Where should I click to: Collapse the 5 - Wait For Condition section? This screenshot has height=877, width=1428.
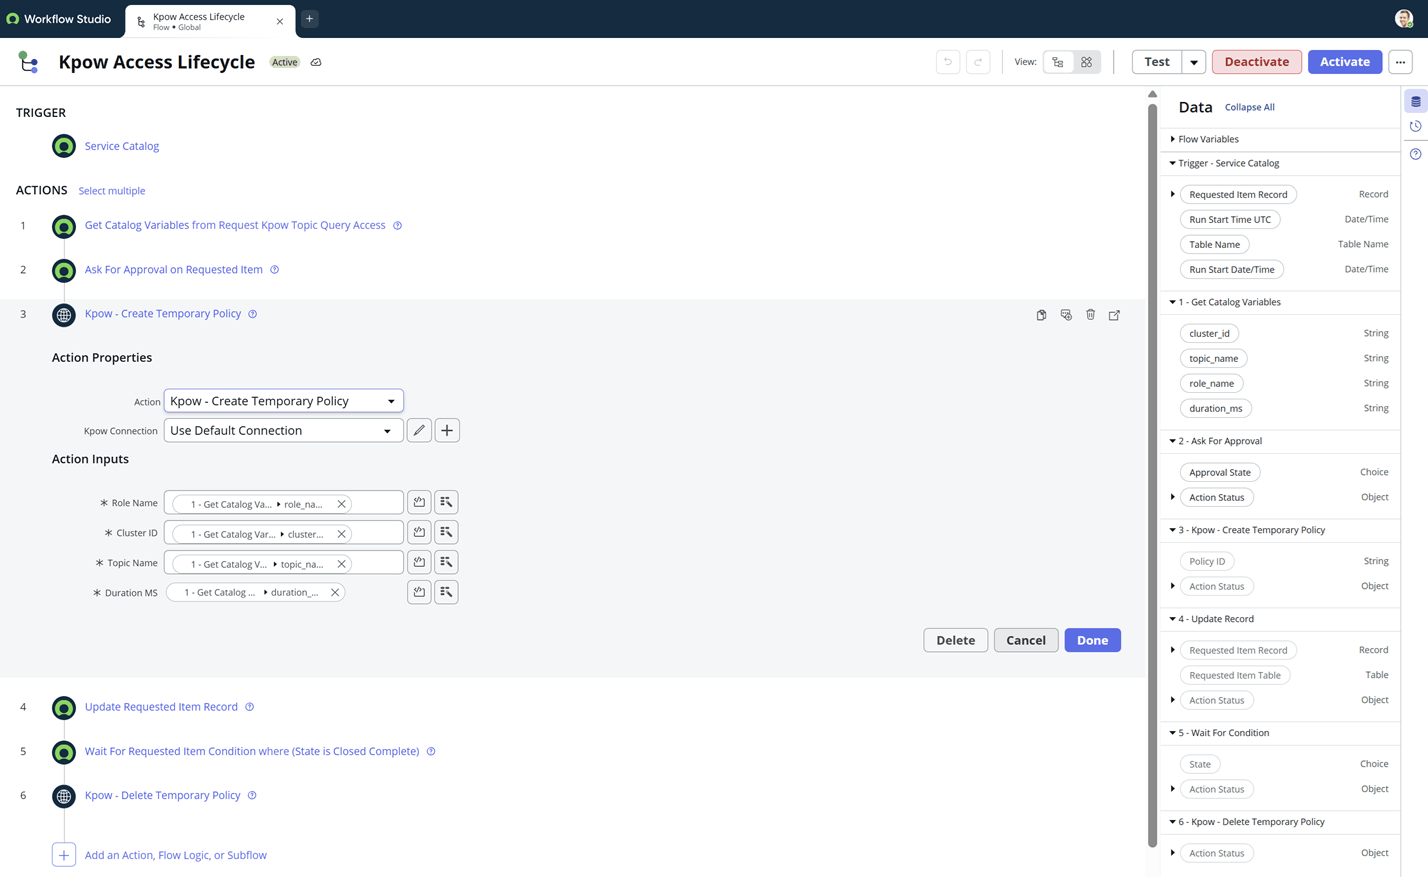tap(1172, 733)
